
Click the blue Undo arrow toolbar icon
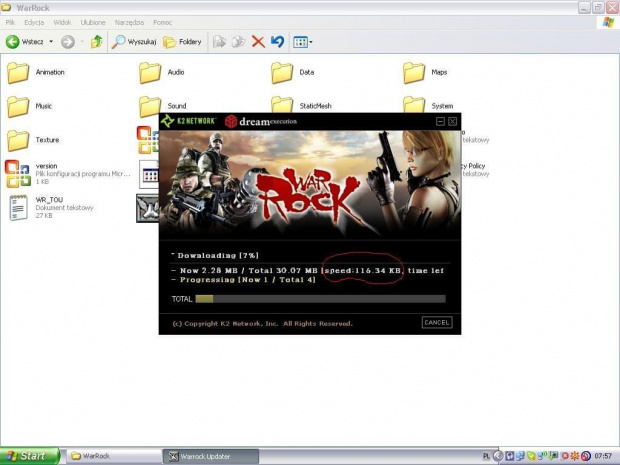[x=277, y=42]
